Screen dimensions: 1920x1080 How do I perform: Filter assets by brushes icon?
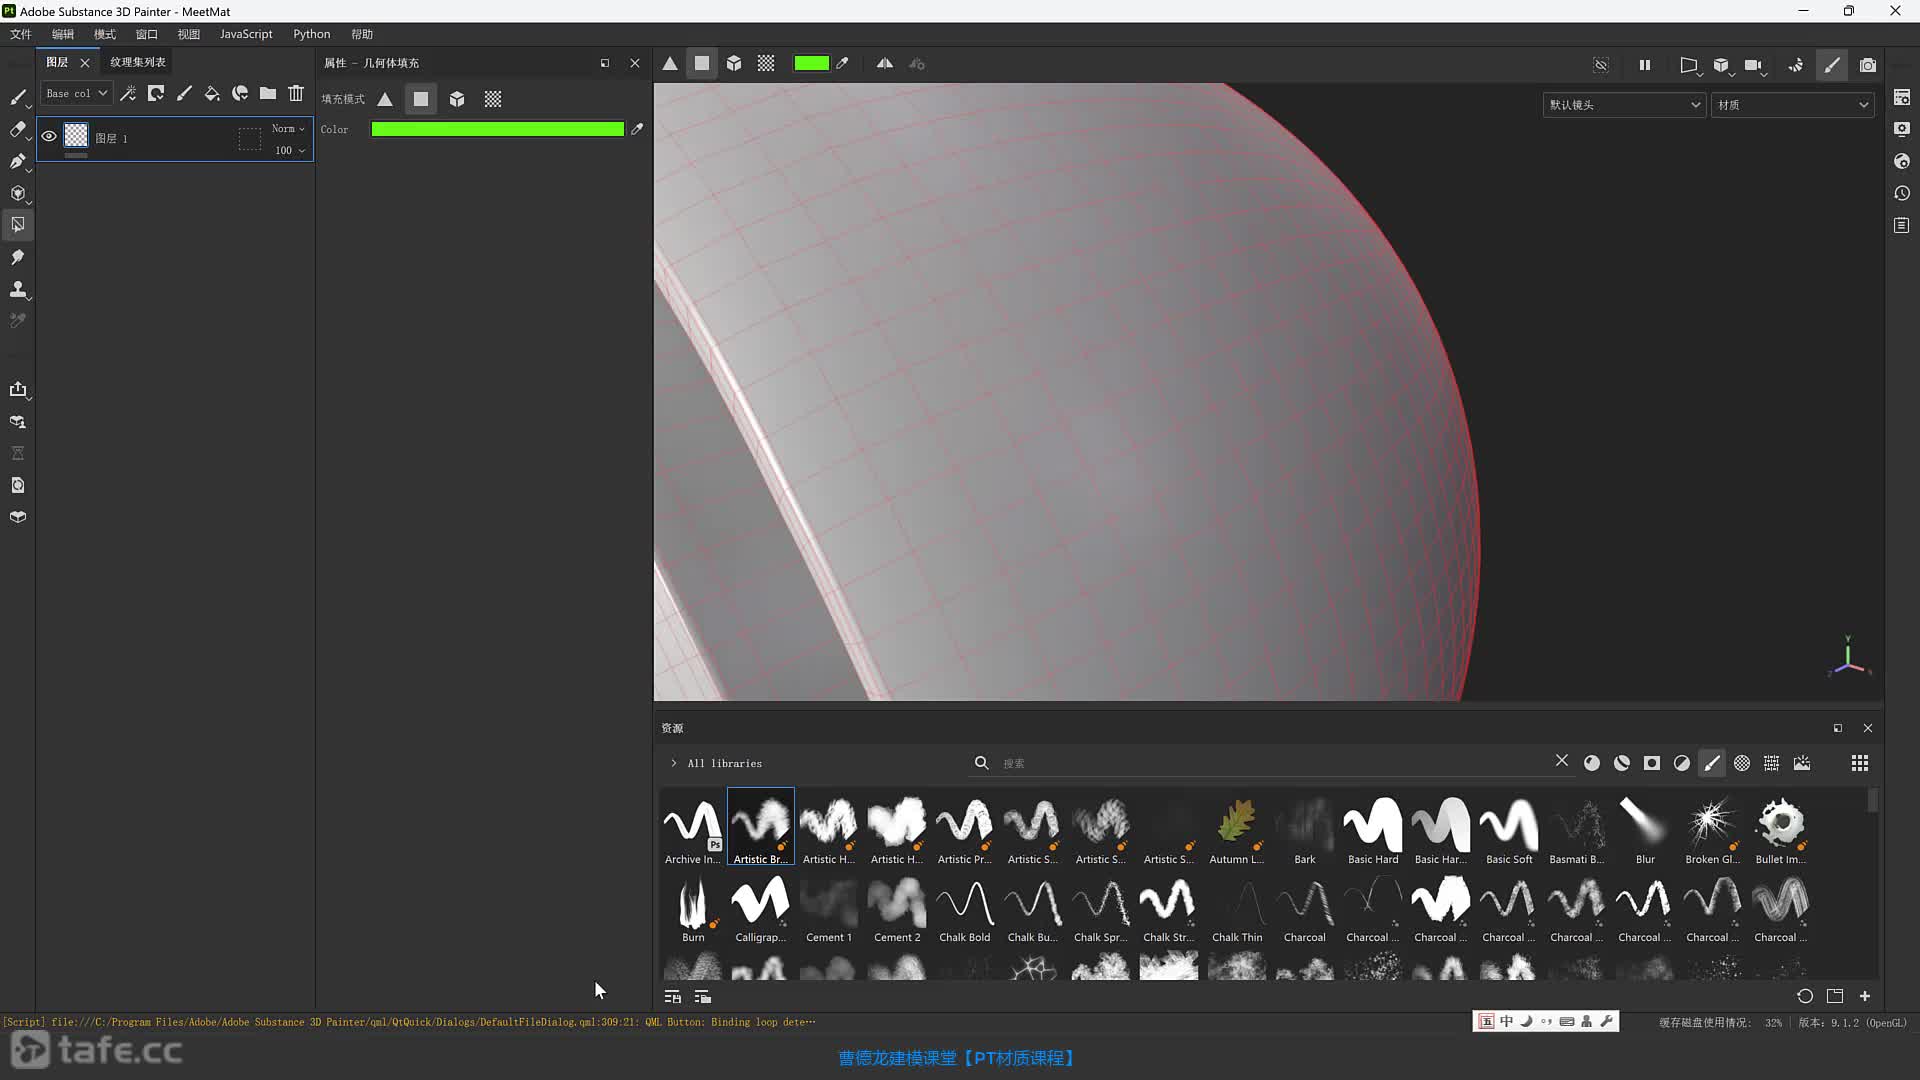[x=1712, y=763]
